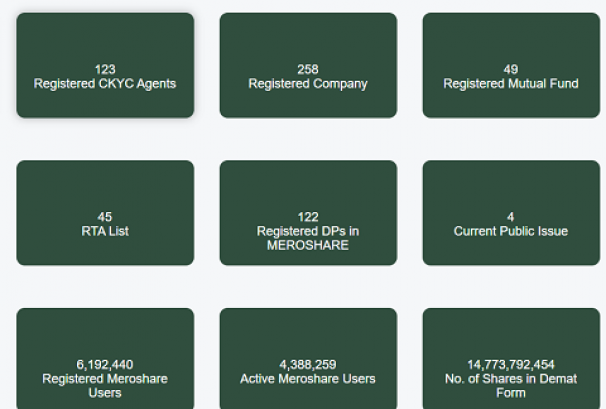Open No. of Shares in Demat Form card

coord(511,360)
